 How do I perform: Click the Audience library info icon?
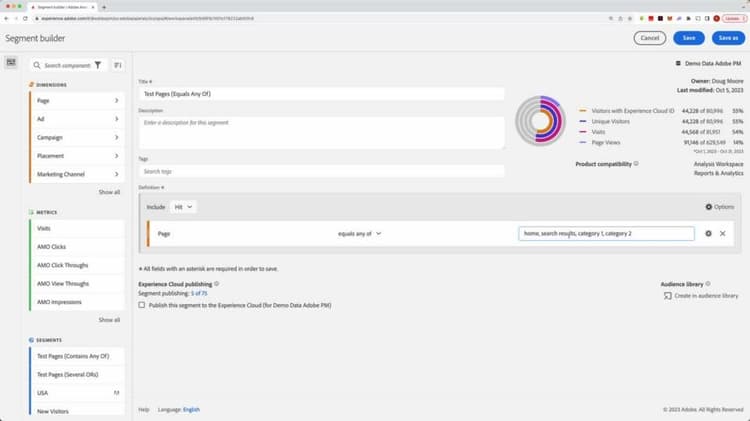tap(708, 284)
